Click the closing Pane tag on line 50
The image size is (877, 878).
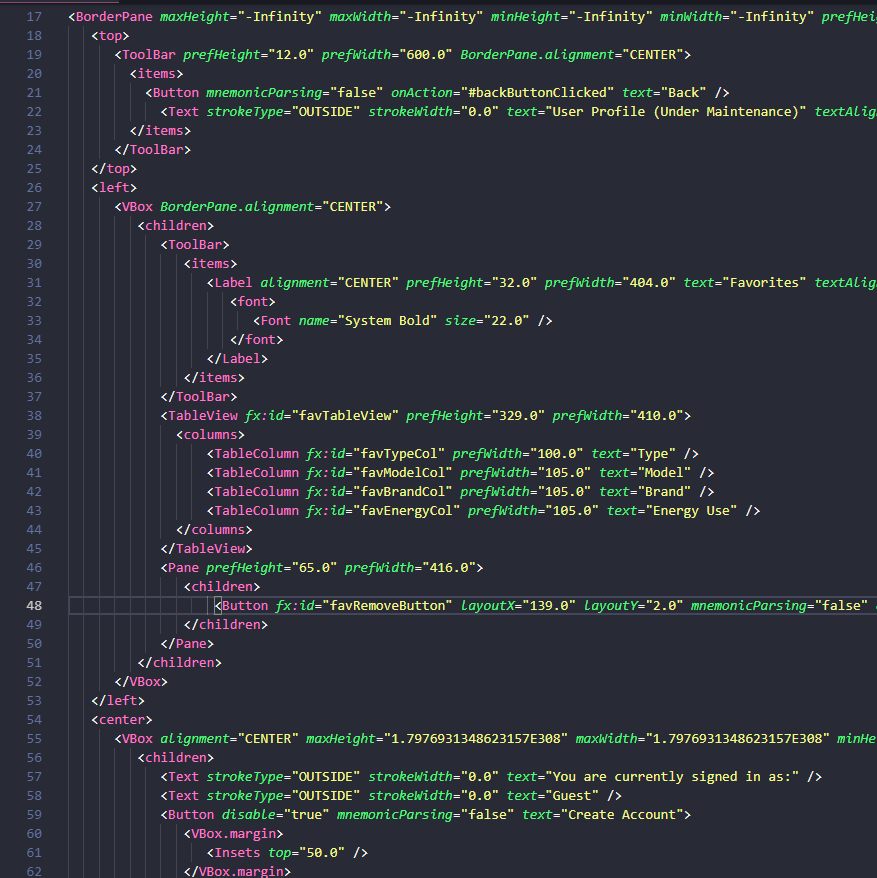[188, 644]
